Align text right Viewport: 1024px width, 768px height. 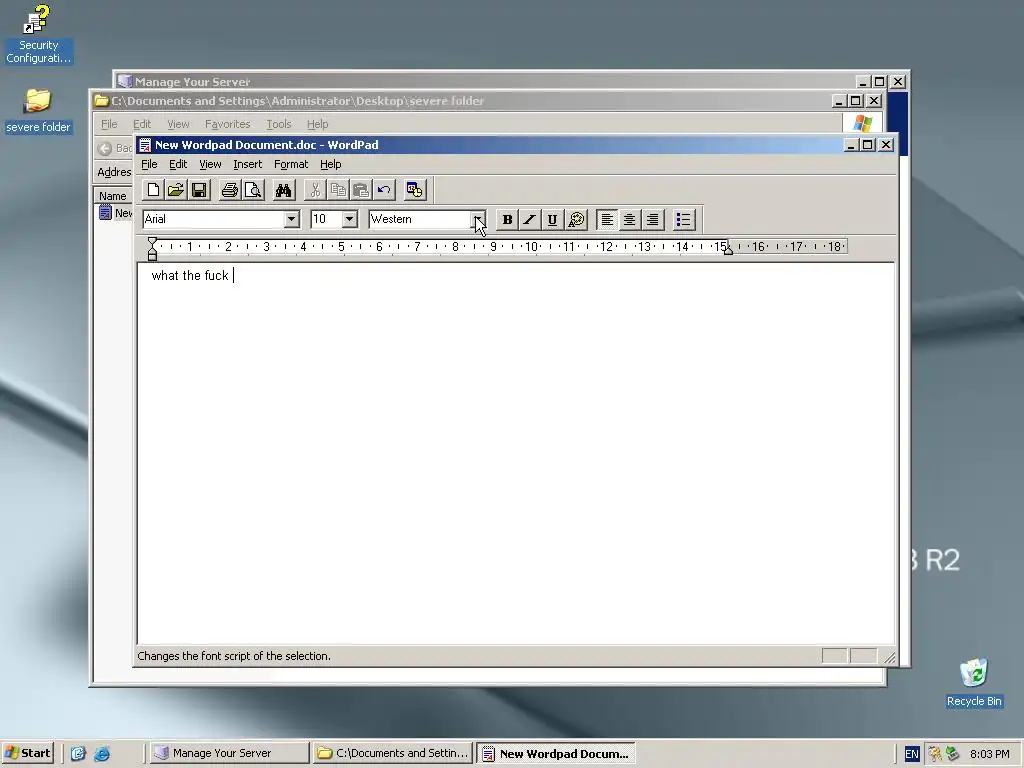tap(652, 219)
